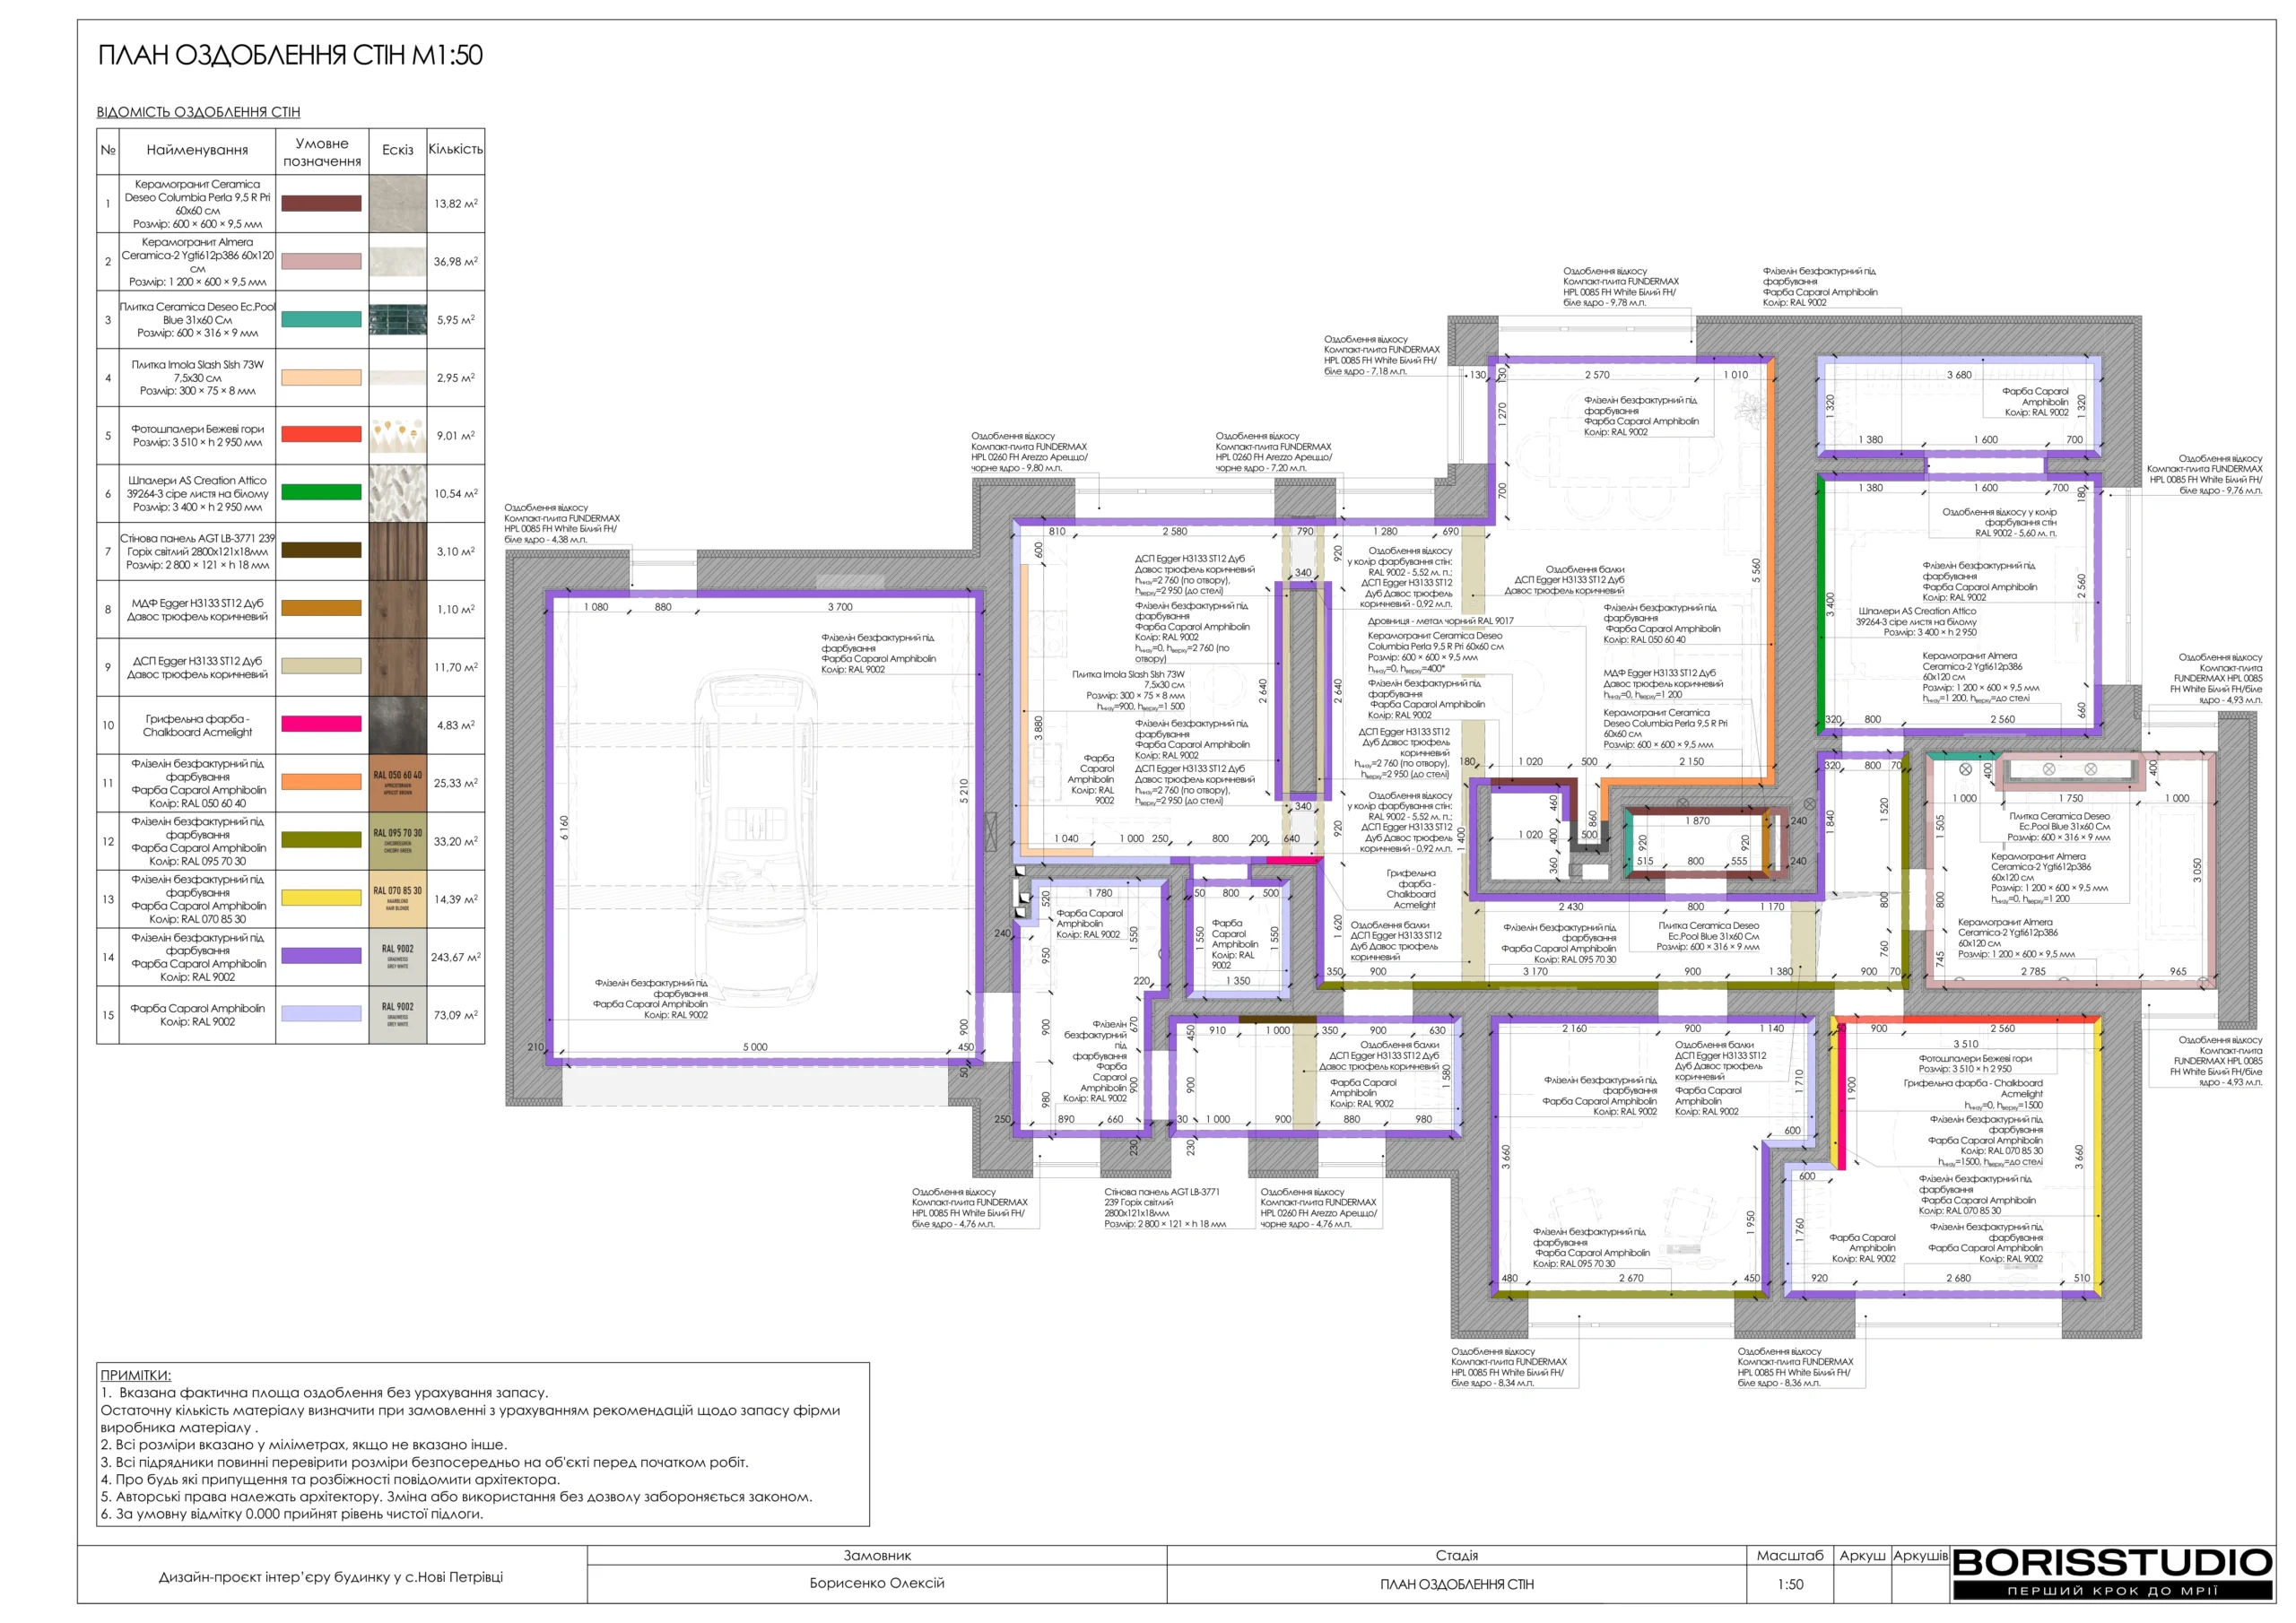Click the 'ПЛАН ОЗДОБЛЕННЯ СТІН М1:50' heading
The height and width of the screenshot is (1623, 2296).
[x=290, y=56]
